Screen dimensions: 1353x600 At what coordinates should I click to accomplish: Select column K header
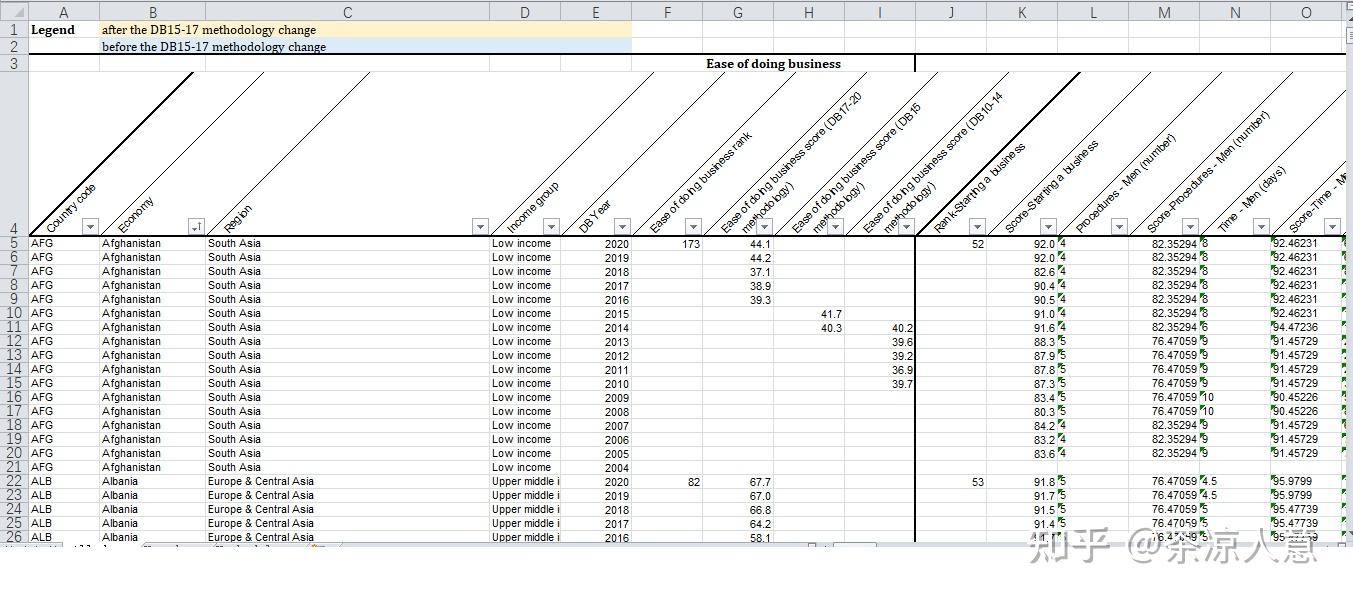tap(1022, 12)
